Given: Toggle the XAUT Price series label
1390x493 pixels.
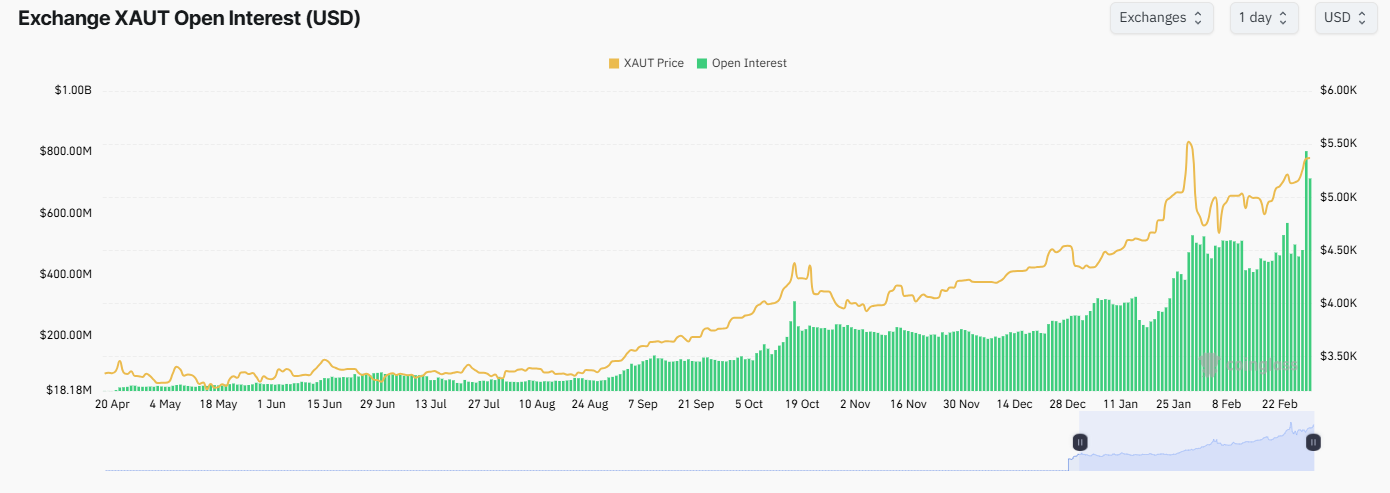Looking at the screenshot, I should click(x=653, y=63).
